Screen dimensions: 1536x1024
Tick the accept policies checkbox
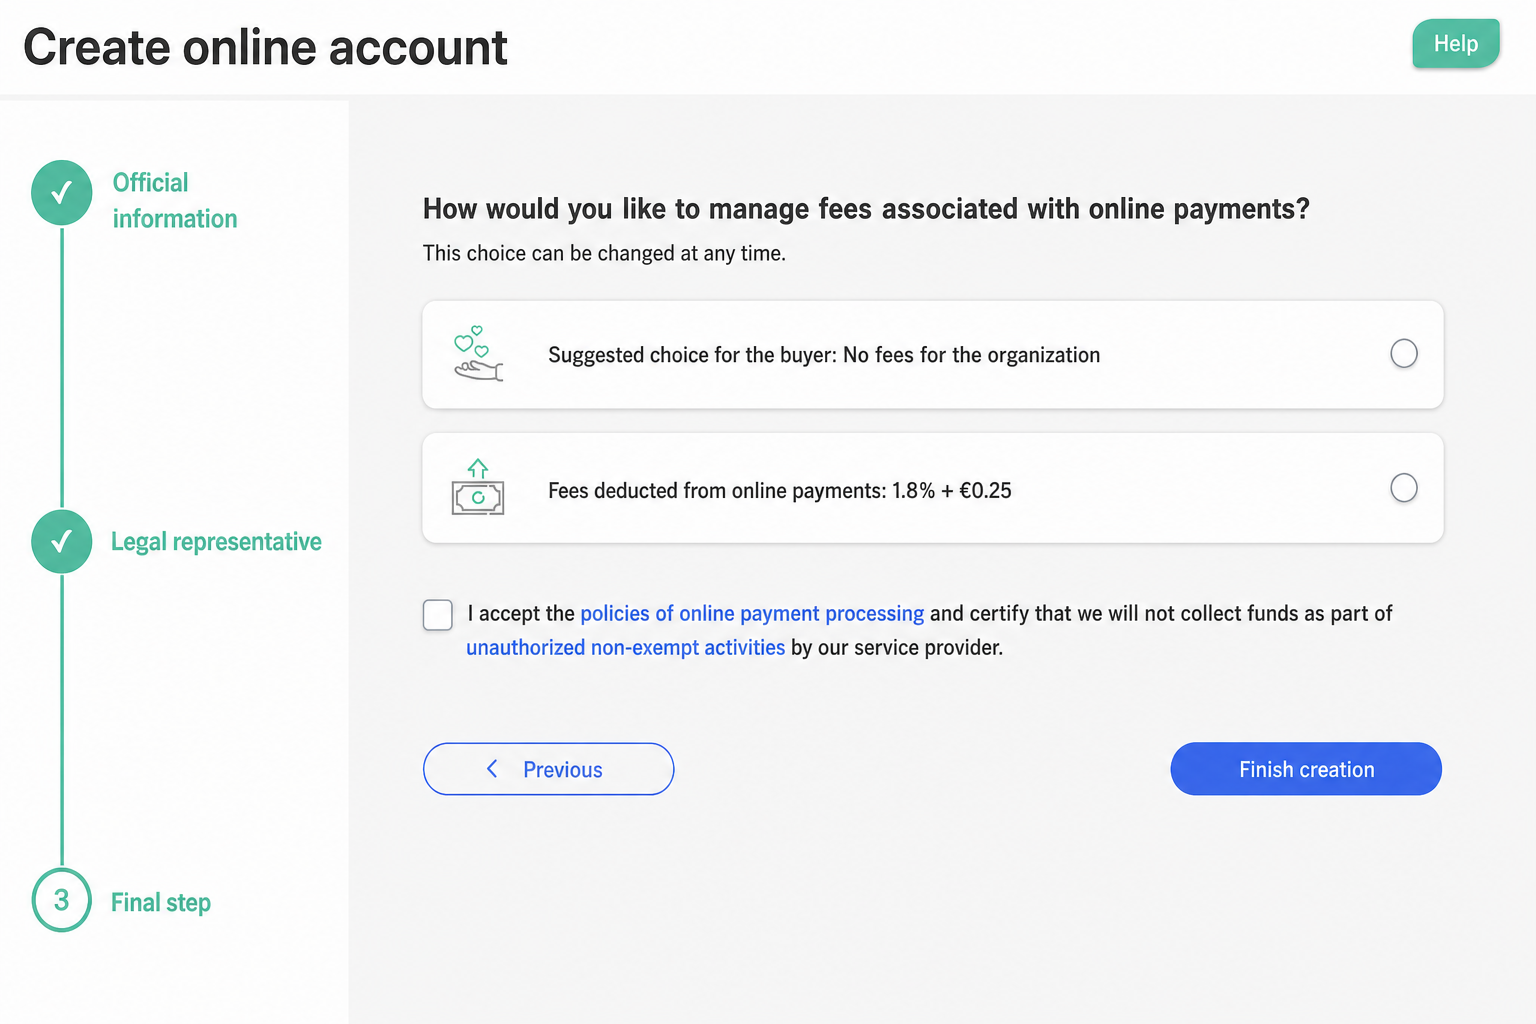tap(438, 615)
